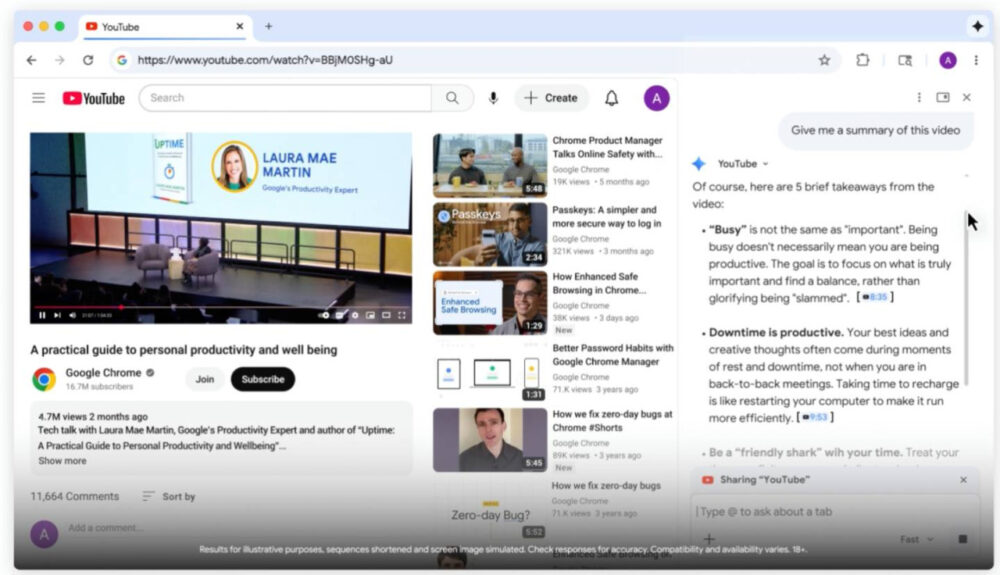Image resolution: width=1000 pixels, height=575 pixels.
Task: Pause the video
Action: tap(42, 315)
